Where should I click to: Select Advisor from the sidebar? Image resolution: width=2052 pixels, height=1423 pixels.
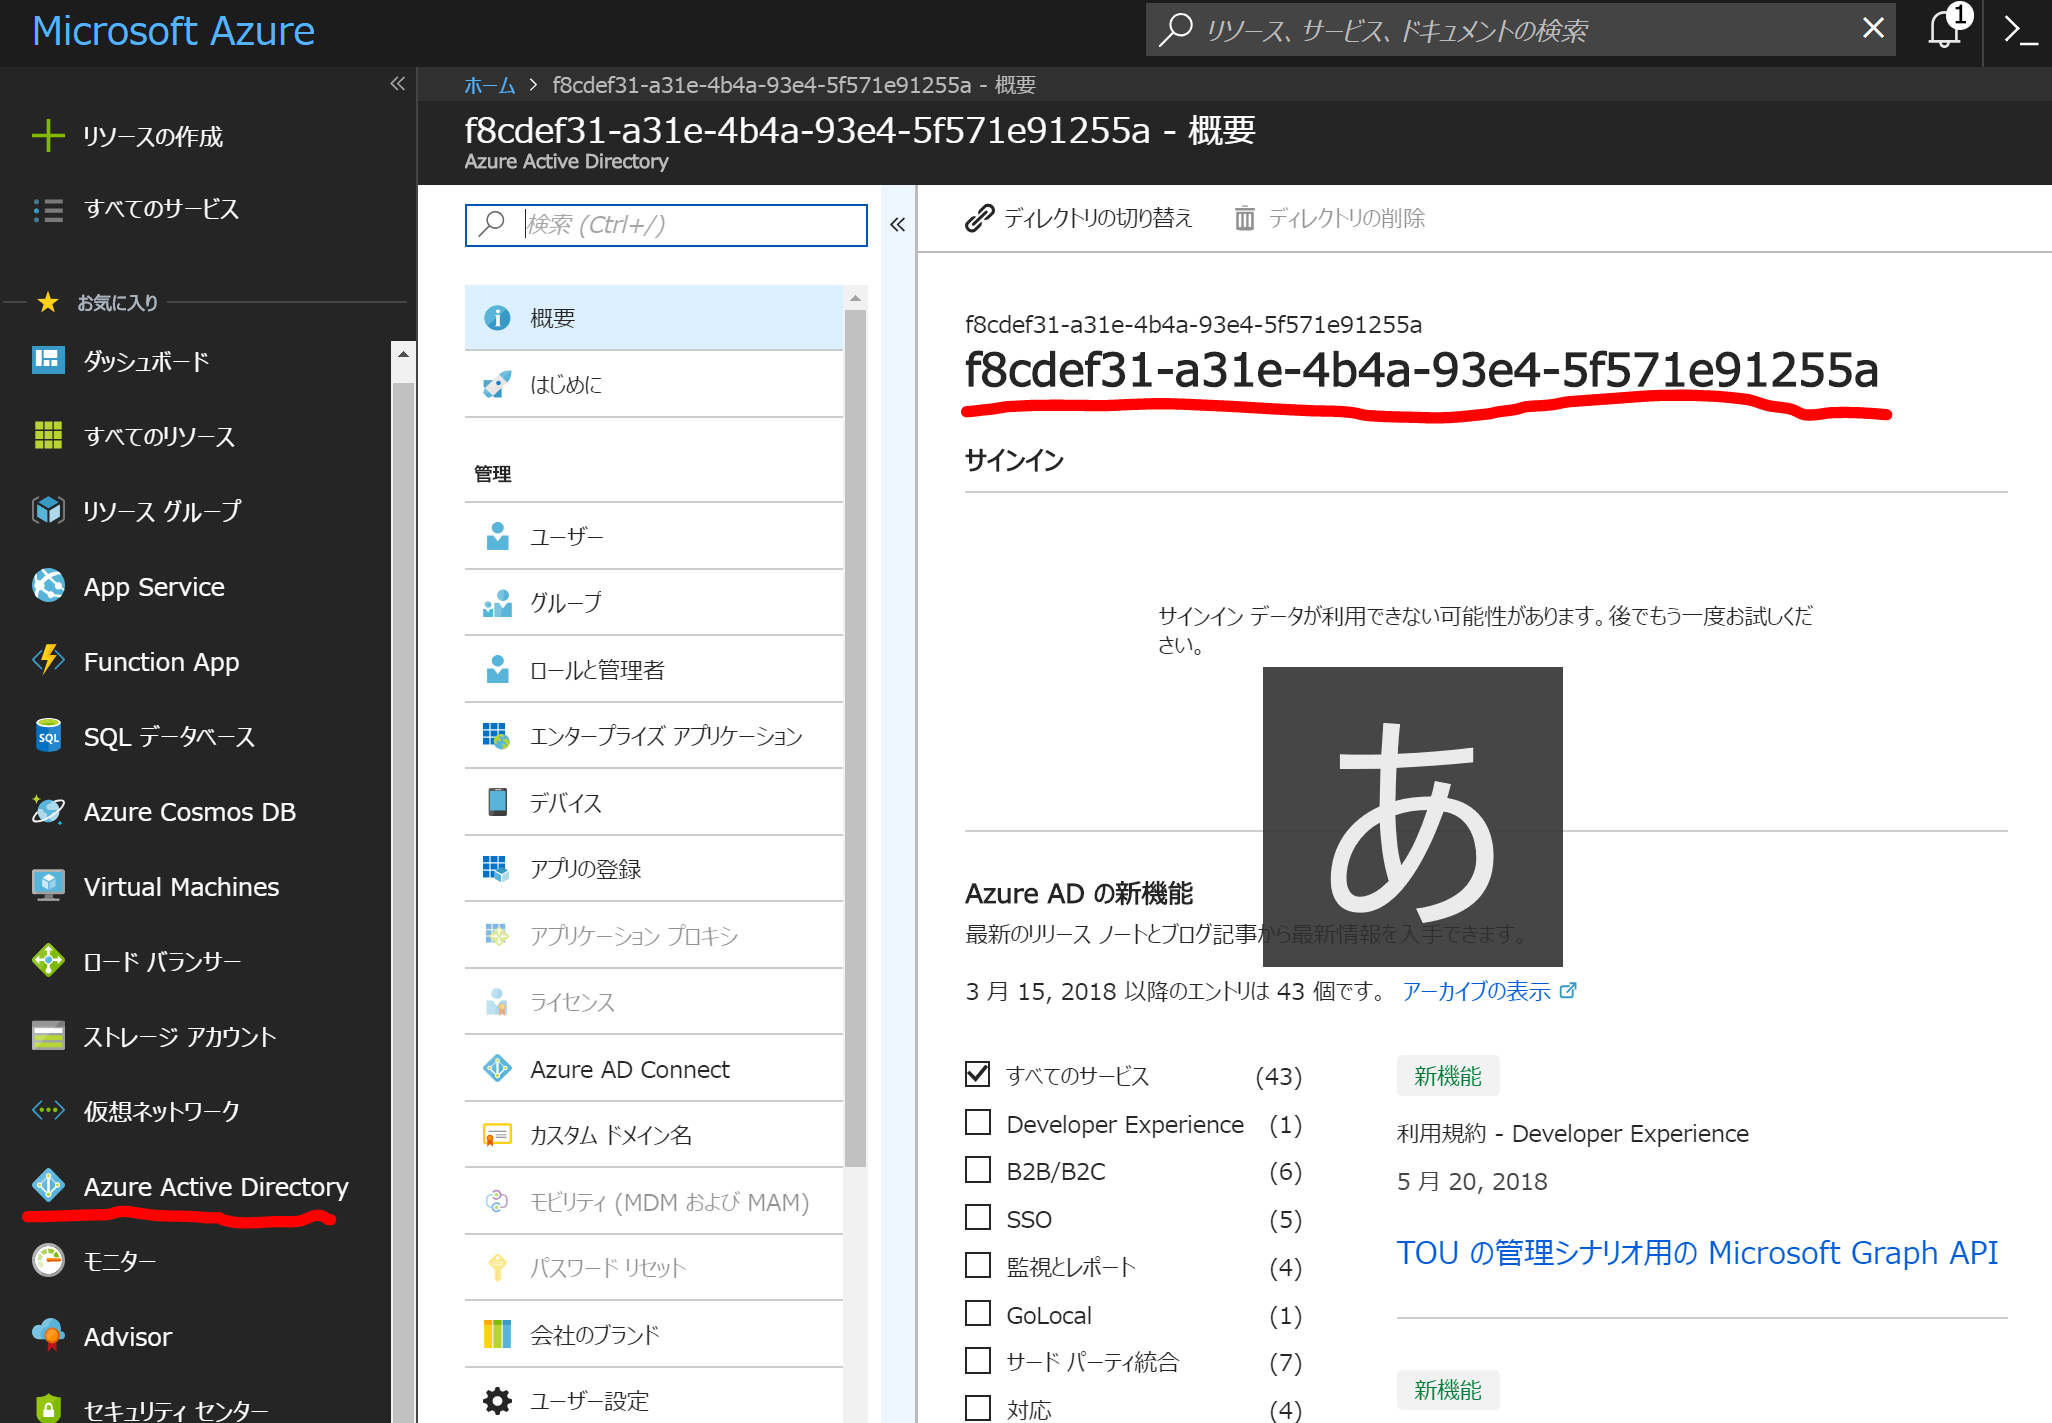tap(127, 1336)
